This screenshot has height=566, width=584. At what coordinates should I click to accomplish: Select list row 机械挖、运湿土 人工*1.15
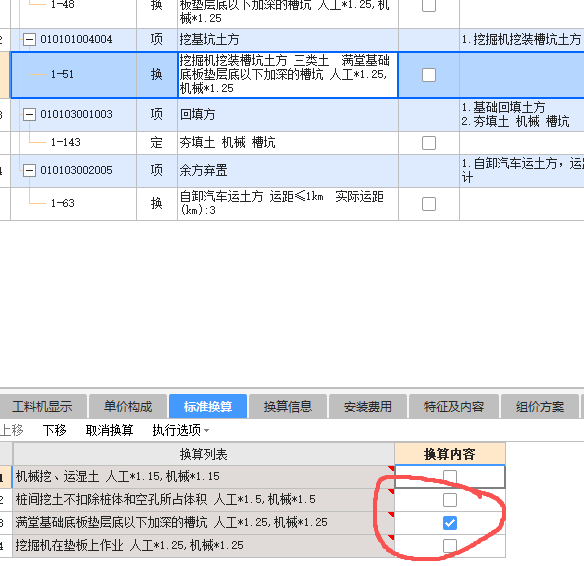pyautogui.click(x=204, y=477)
